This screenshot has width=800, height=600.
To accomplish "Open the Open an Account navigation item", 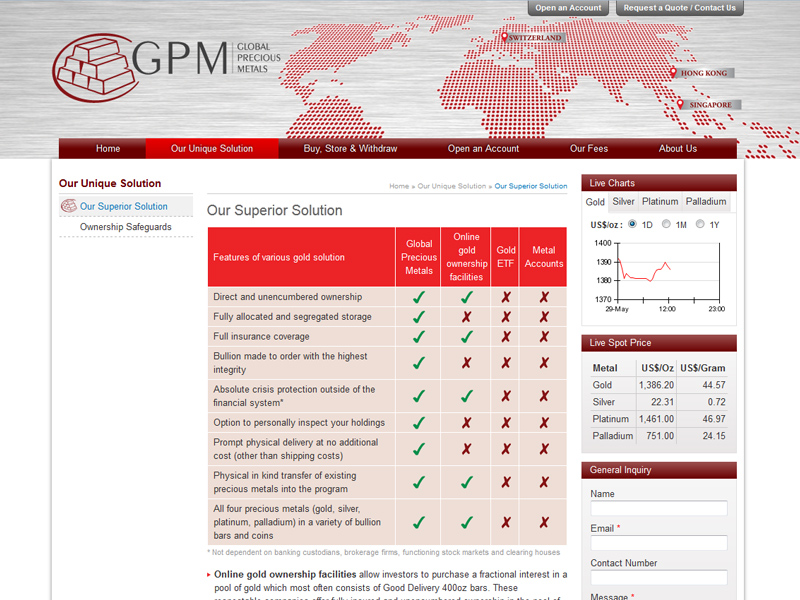I will 483,148.
